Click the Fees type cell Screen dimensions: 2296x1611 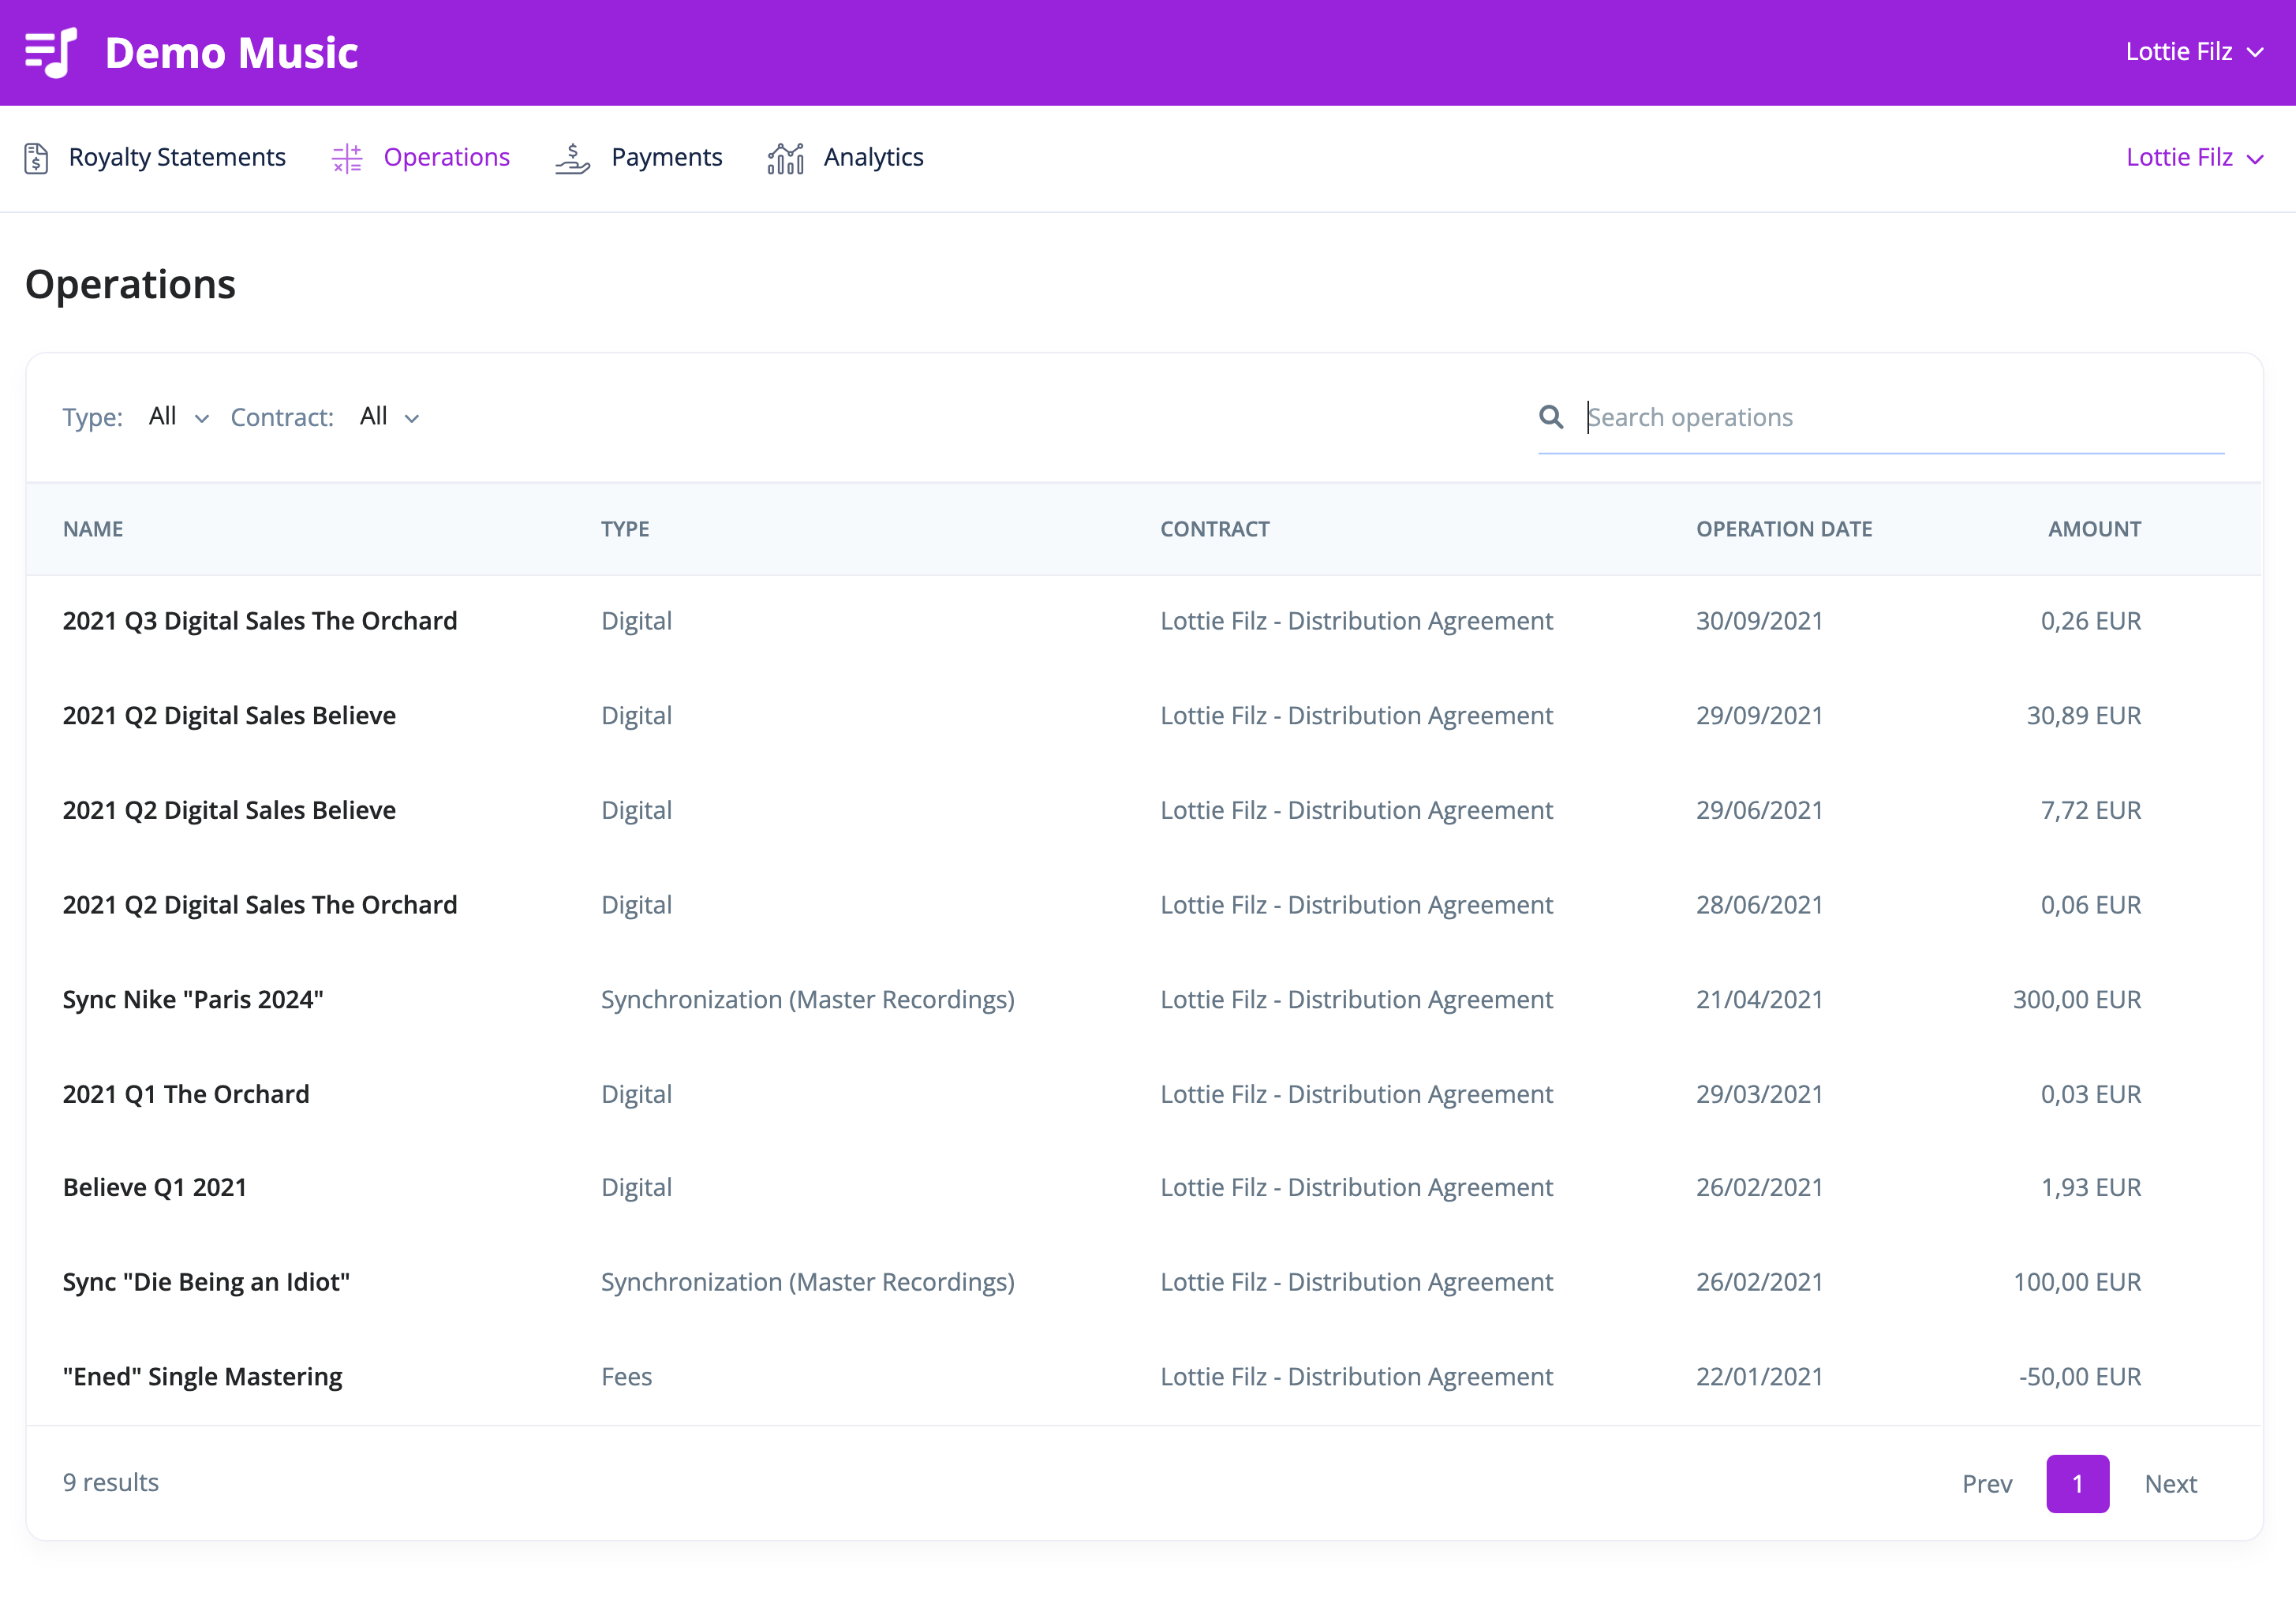[x=626, y=1377]
